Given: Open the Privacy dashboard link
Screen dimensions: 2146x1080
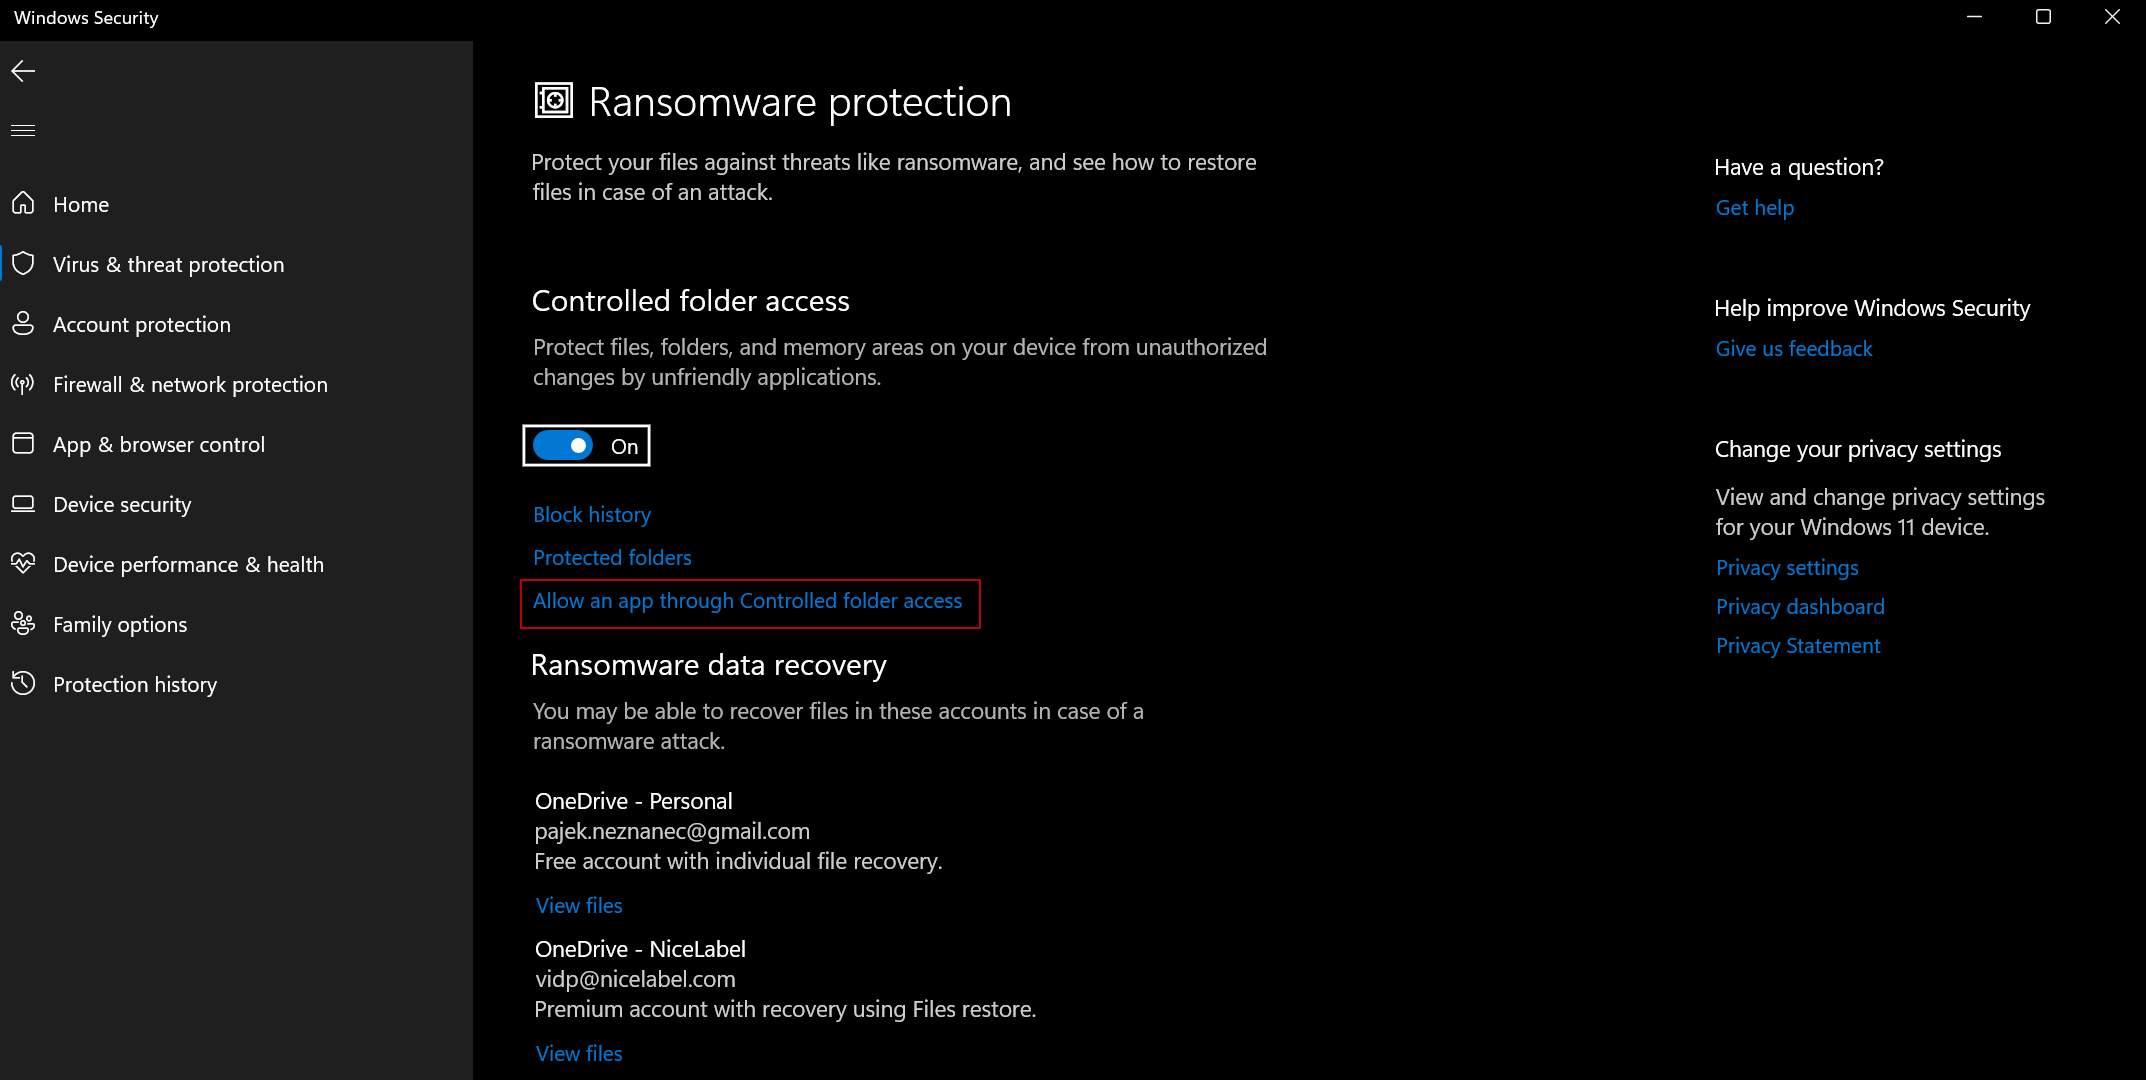Looking at the screenshot, I should click(x=1800, y=607).
